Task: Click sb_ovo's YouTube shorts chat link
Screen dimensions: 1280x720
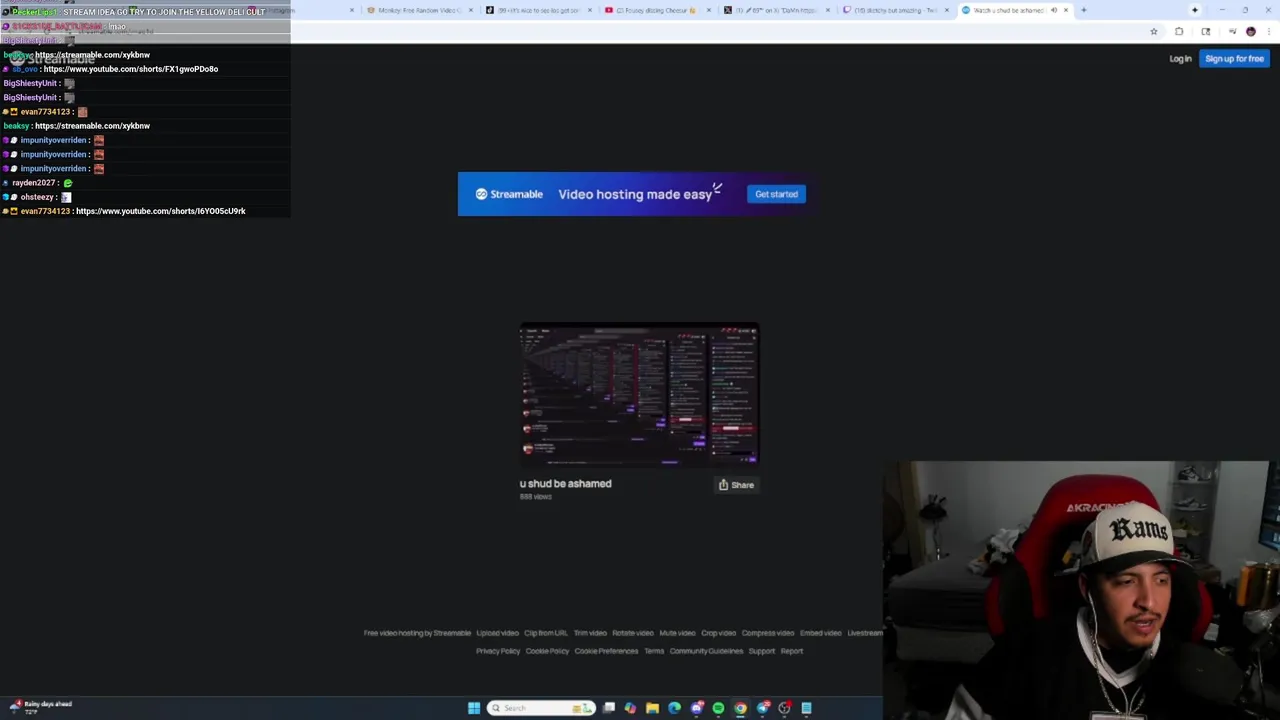Action: coord(131,69)
